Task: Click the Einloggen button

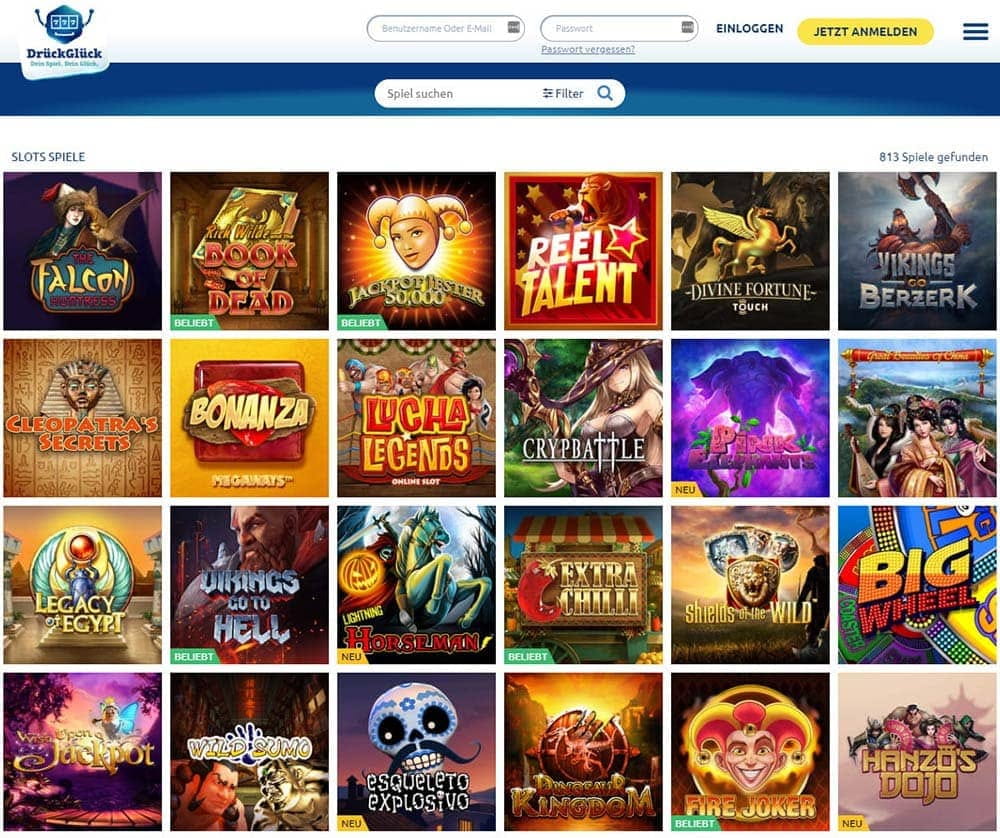Action: pyautogui.click(x=749, y=29)
